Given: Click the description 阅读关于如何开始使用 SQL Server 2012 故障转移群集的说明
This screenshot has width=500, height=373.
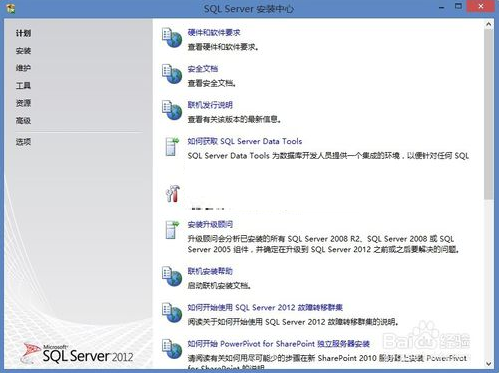Looking at the screenshot, I should click(x=293, y=322).
